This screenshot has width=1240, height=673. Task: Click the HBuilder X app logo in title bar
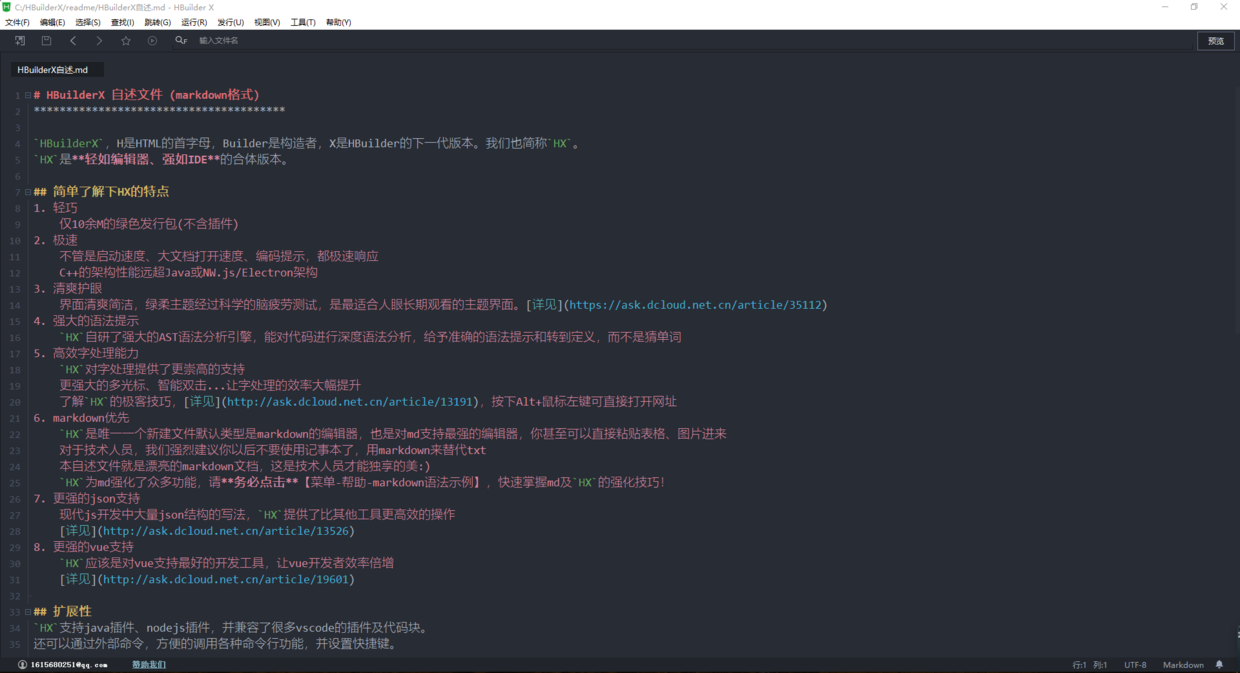pos(6,7)
